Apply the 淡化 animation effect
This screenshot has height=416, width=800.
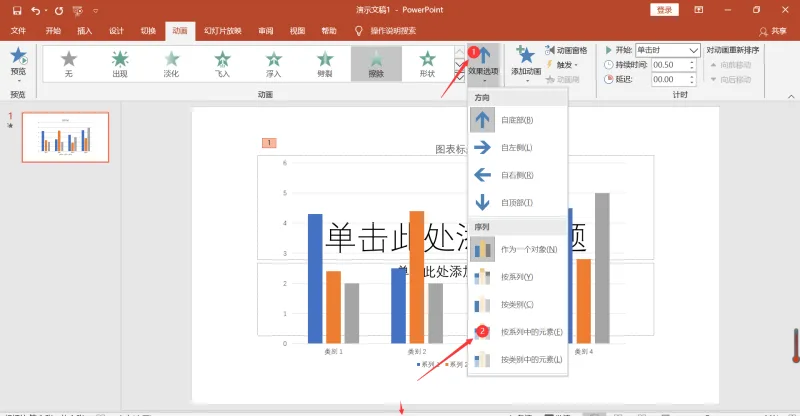tap(171, 63)
